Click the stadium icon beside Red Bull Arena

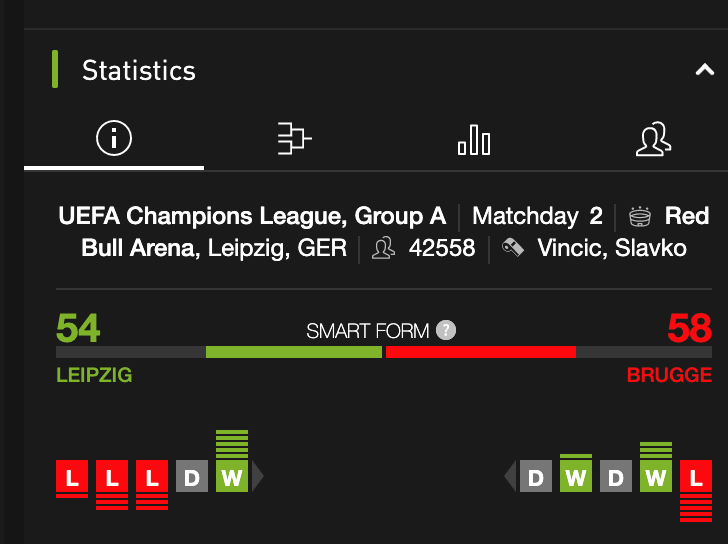click(640, 217)
